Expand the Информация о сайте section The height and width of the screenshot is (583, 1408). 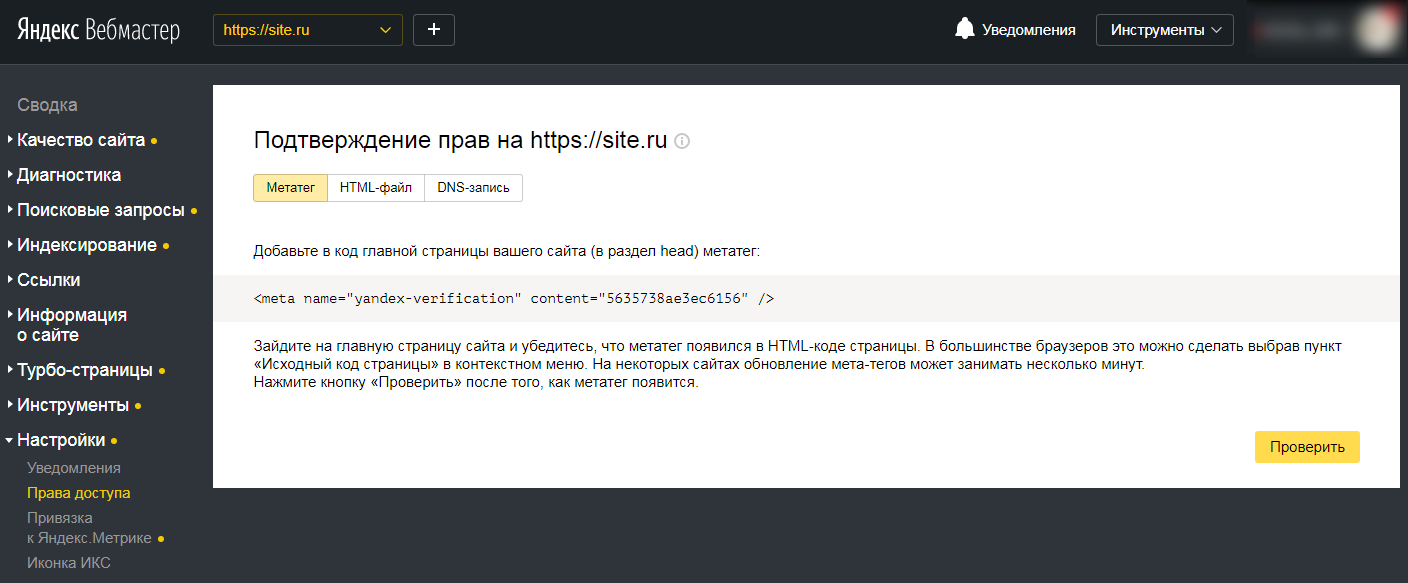click(x=72, y=325)
